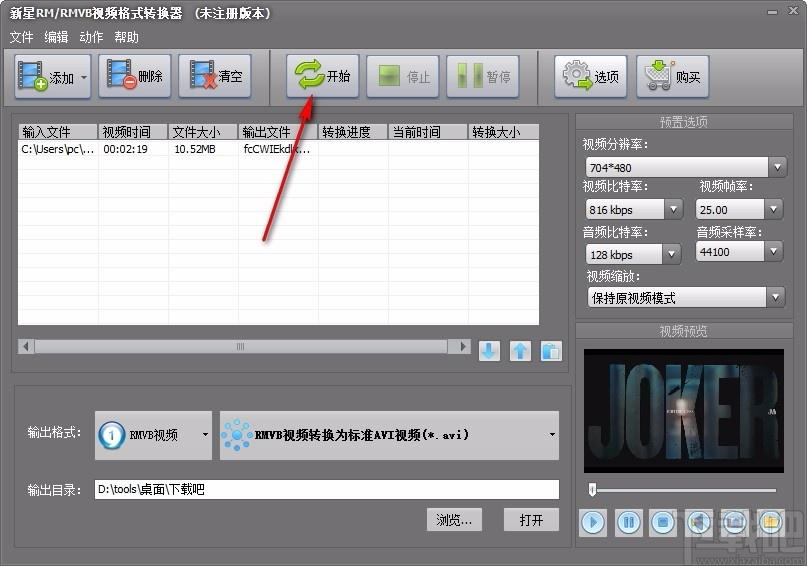Minimize the converter window

click(x=772, y=12)
